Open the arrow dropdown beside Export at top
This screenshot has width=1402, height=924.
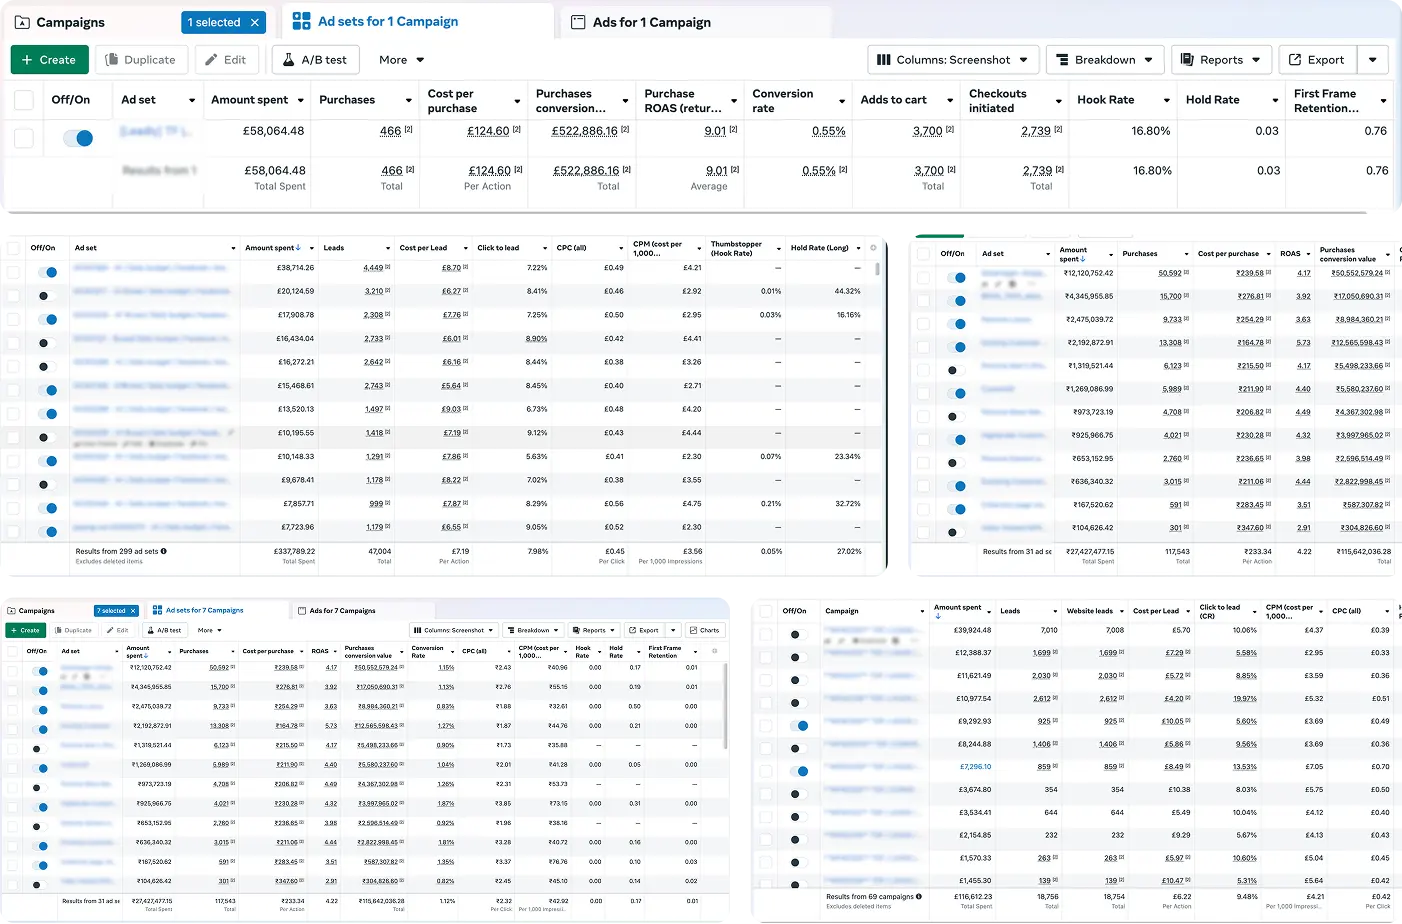[1373, 60]
